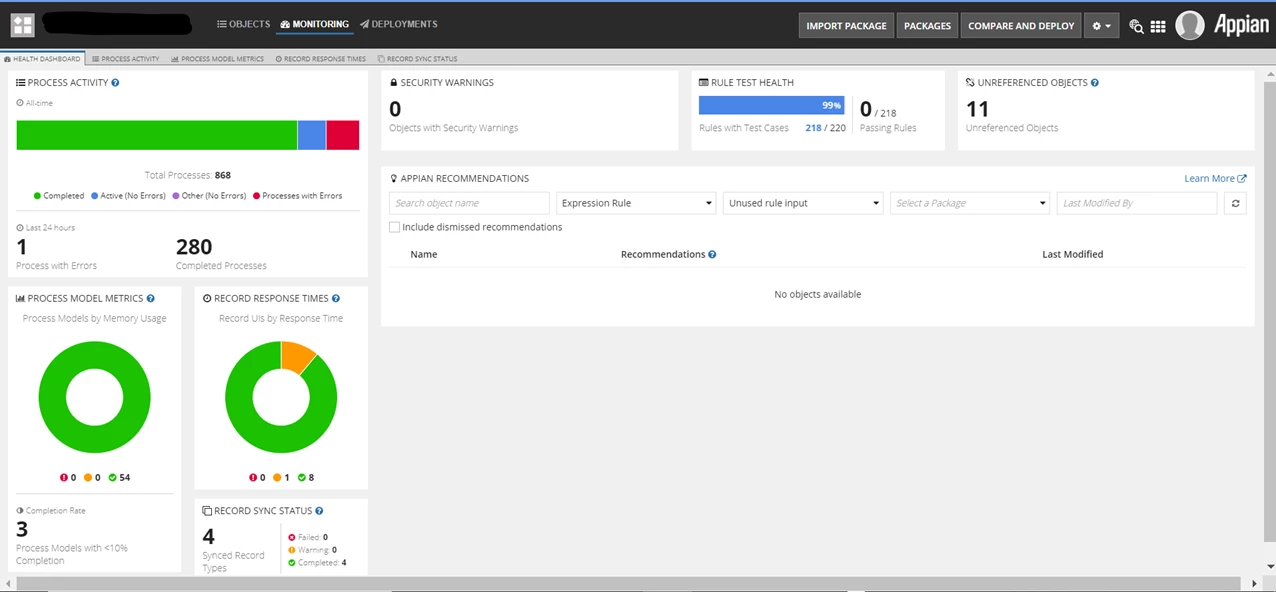Click the 1 Process with Errors count
The width and height of the screenshot is (1276, 592).
coord(22,247)
